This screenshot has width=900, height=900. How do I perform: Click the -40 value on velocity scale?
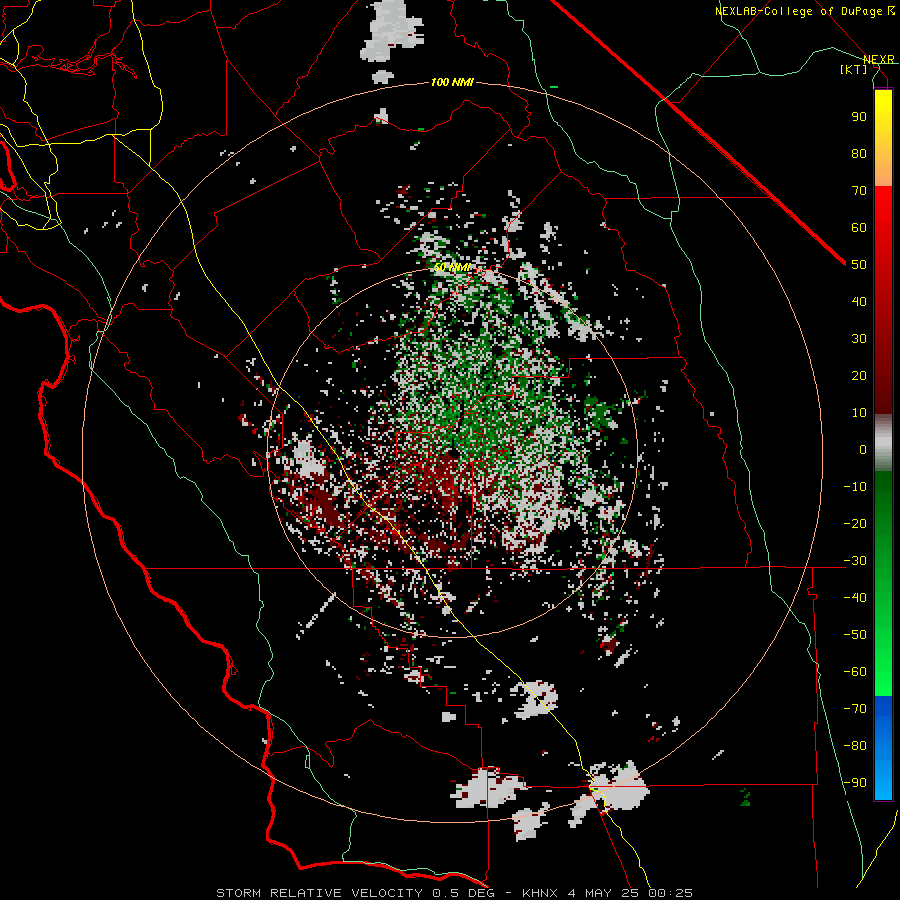(855, 598)
